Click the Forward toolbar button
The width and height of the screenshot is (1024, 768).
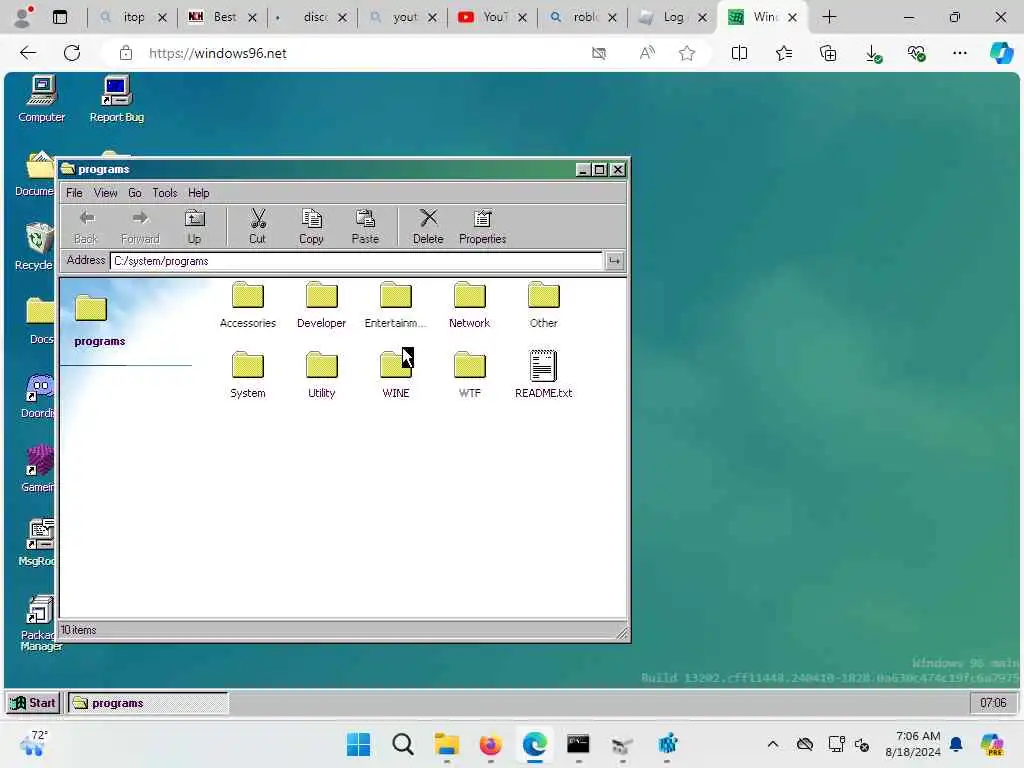click(x=140, y=227)
